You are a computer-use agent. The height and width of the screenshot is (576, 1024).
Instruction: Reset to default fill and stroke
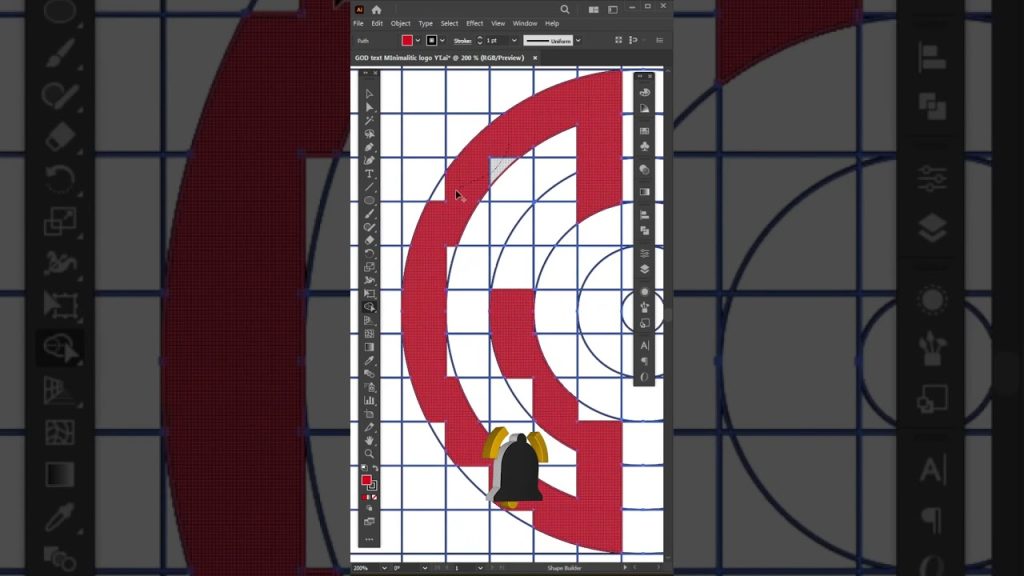[363, 469]
